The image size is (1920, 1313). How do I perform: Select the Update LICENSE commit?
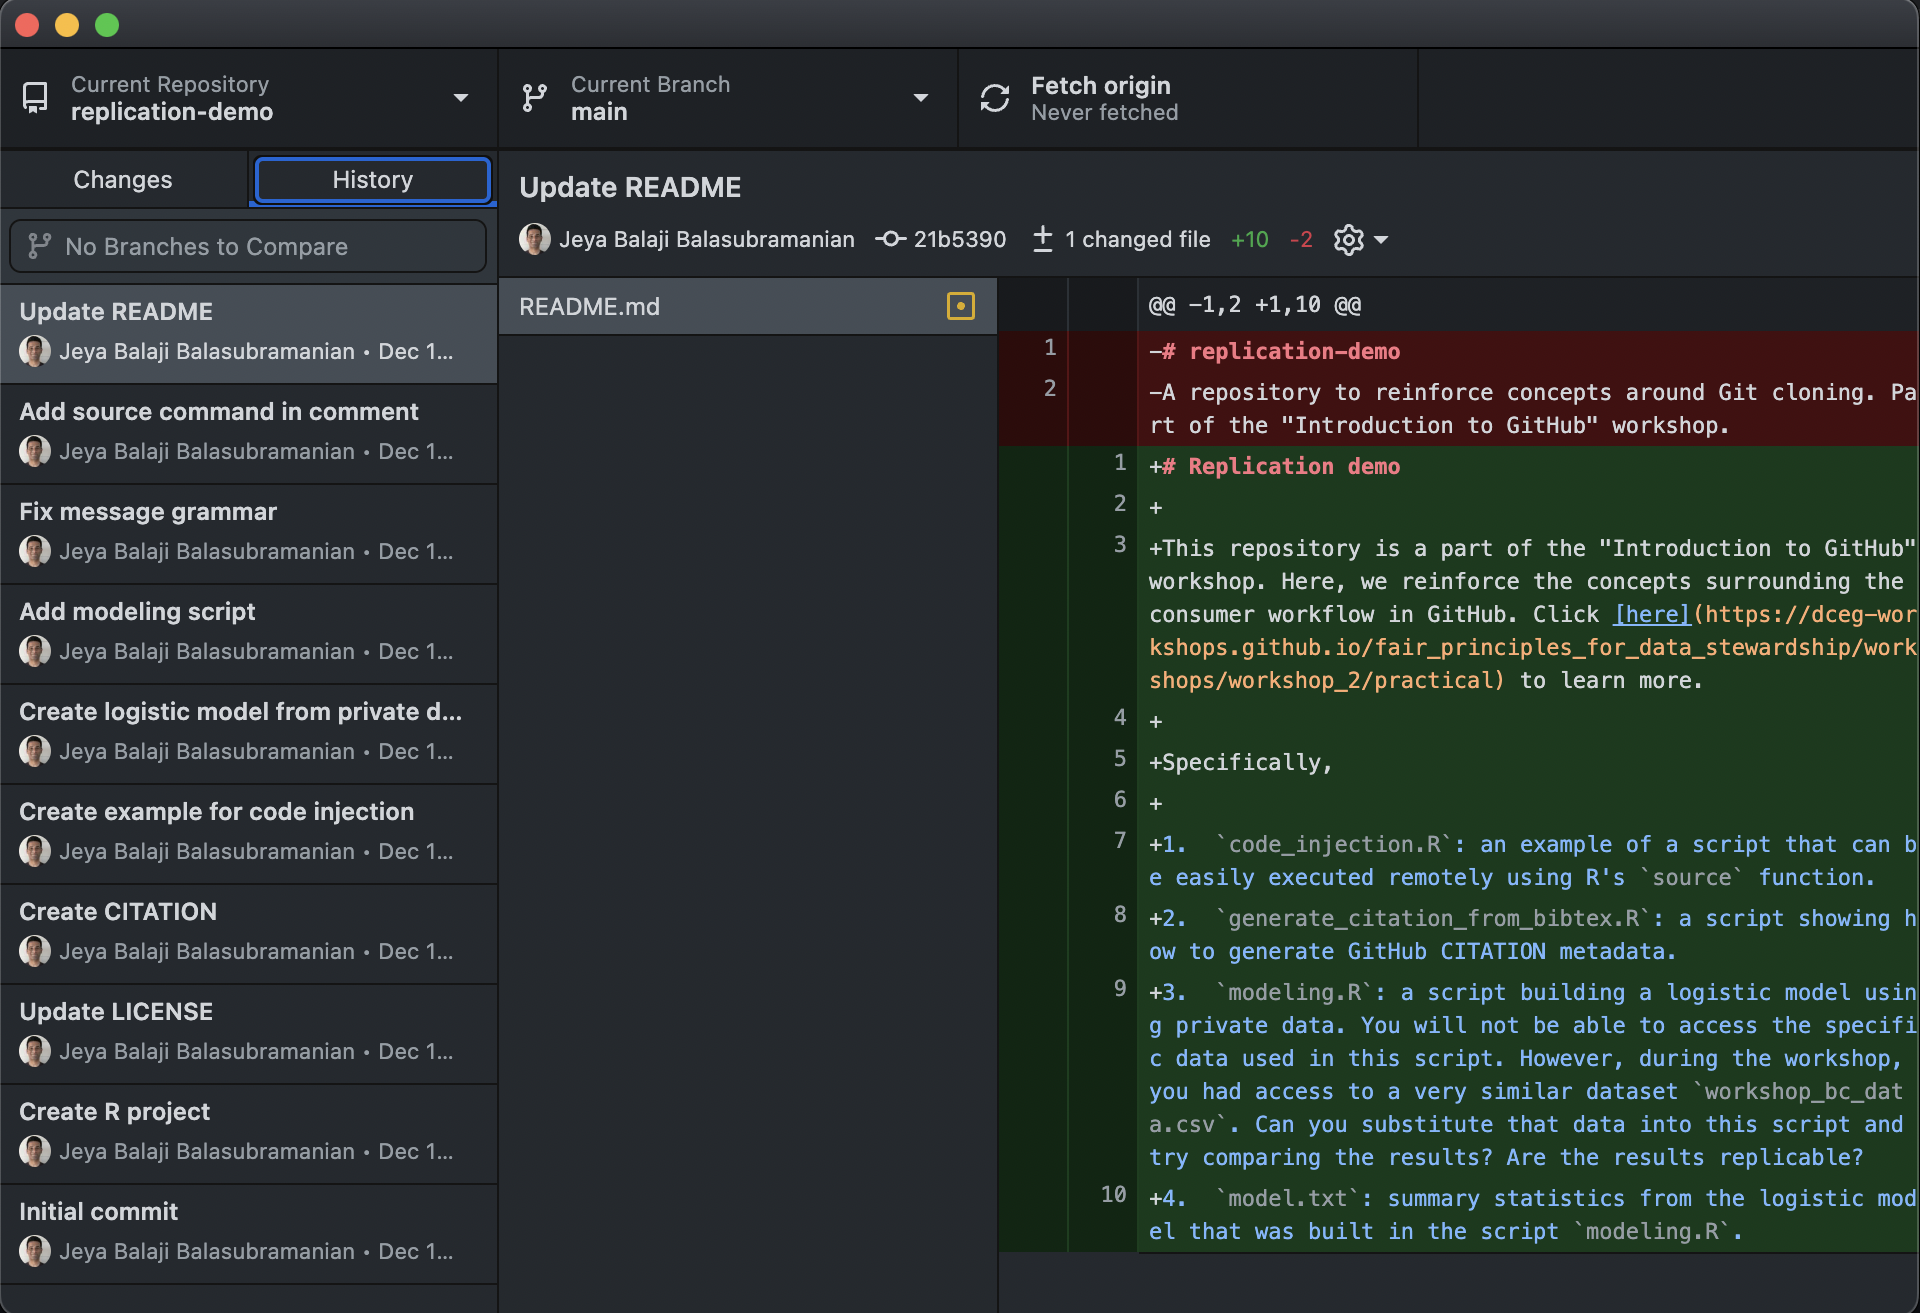(x=249, y=1034)
